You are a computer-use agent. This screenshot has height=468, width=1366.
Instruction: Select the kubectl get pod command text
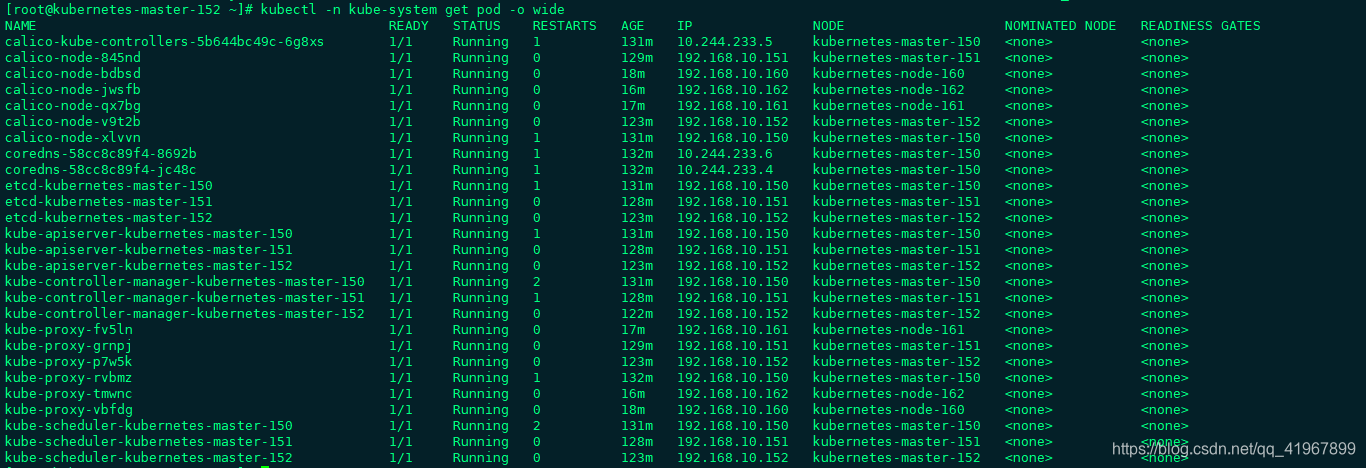(412, 9)
